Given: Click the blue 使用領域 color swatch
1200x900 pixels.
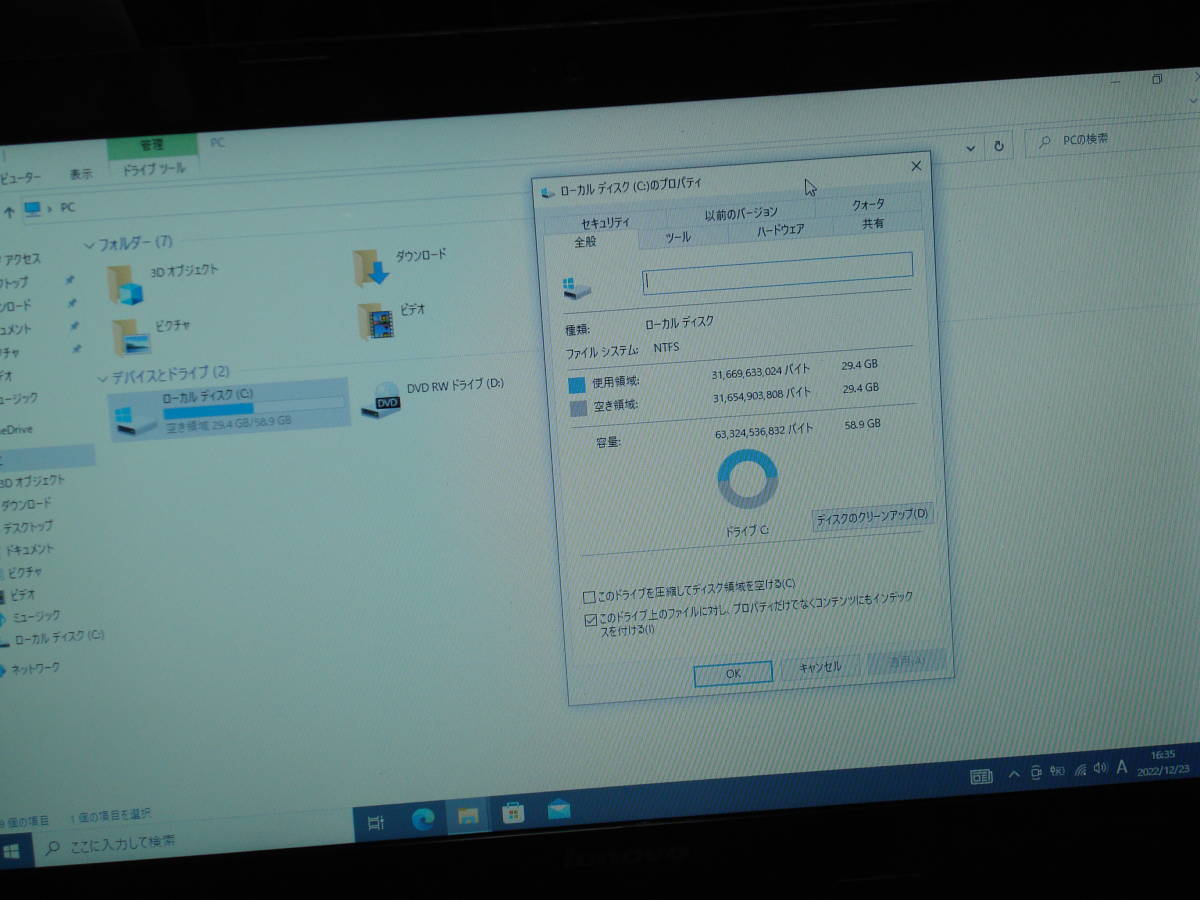Looking at the screenshot, I should (x=576, y=385).
